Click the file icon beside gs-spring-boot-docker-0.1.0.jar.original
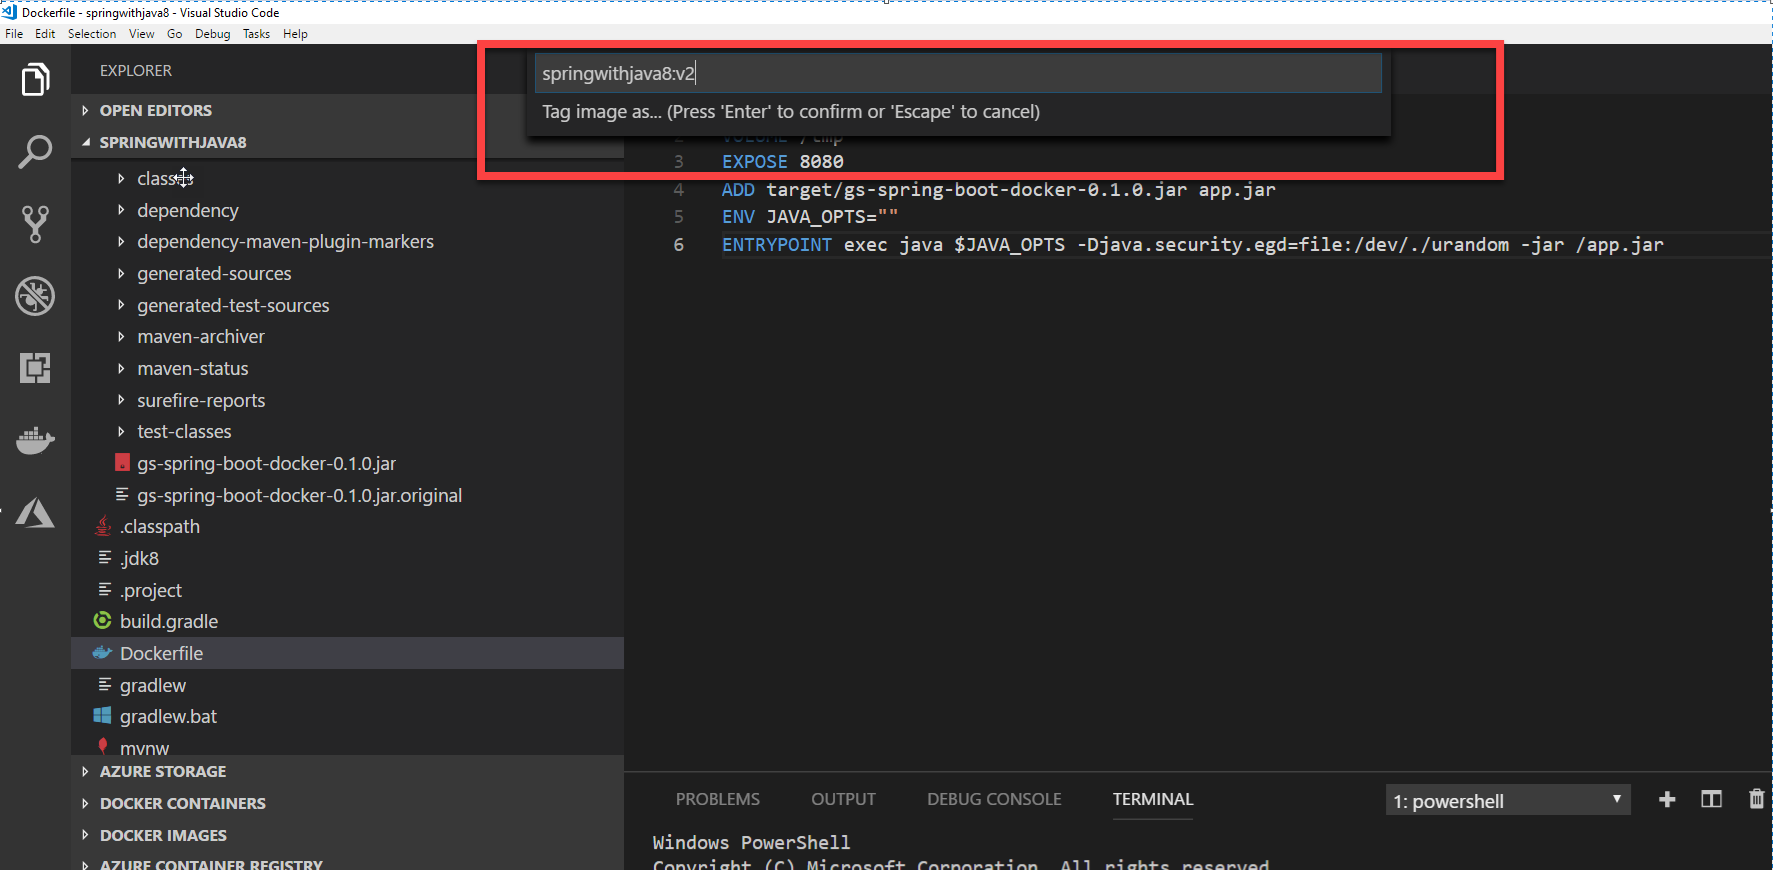 122,495
